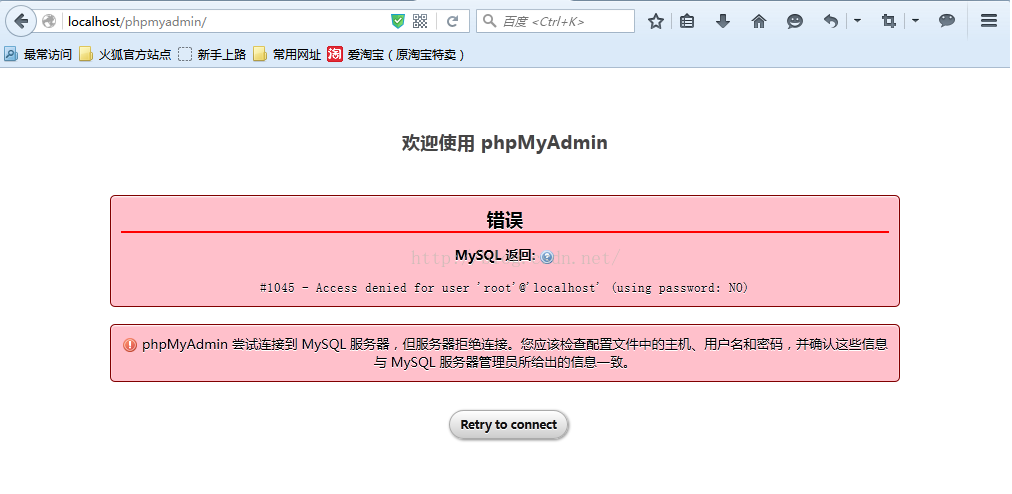Screen dimensions: 1012x494
Task: Open the bookmarks list icon
Action: [x=687, y=21]
